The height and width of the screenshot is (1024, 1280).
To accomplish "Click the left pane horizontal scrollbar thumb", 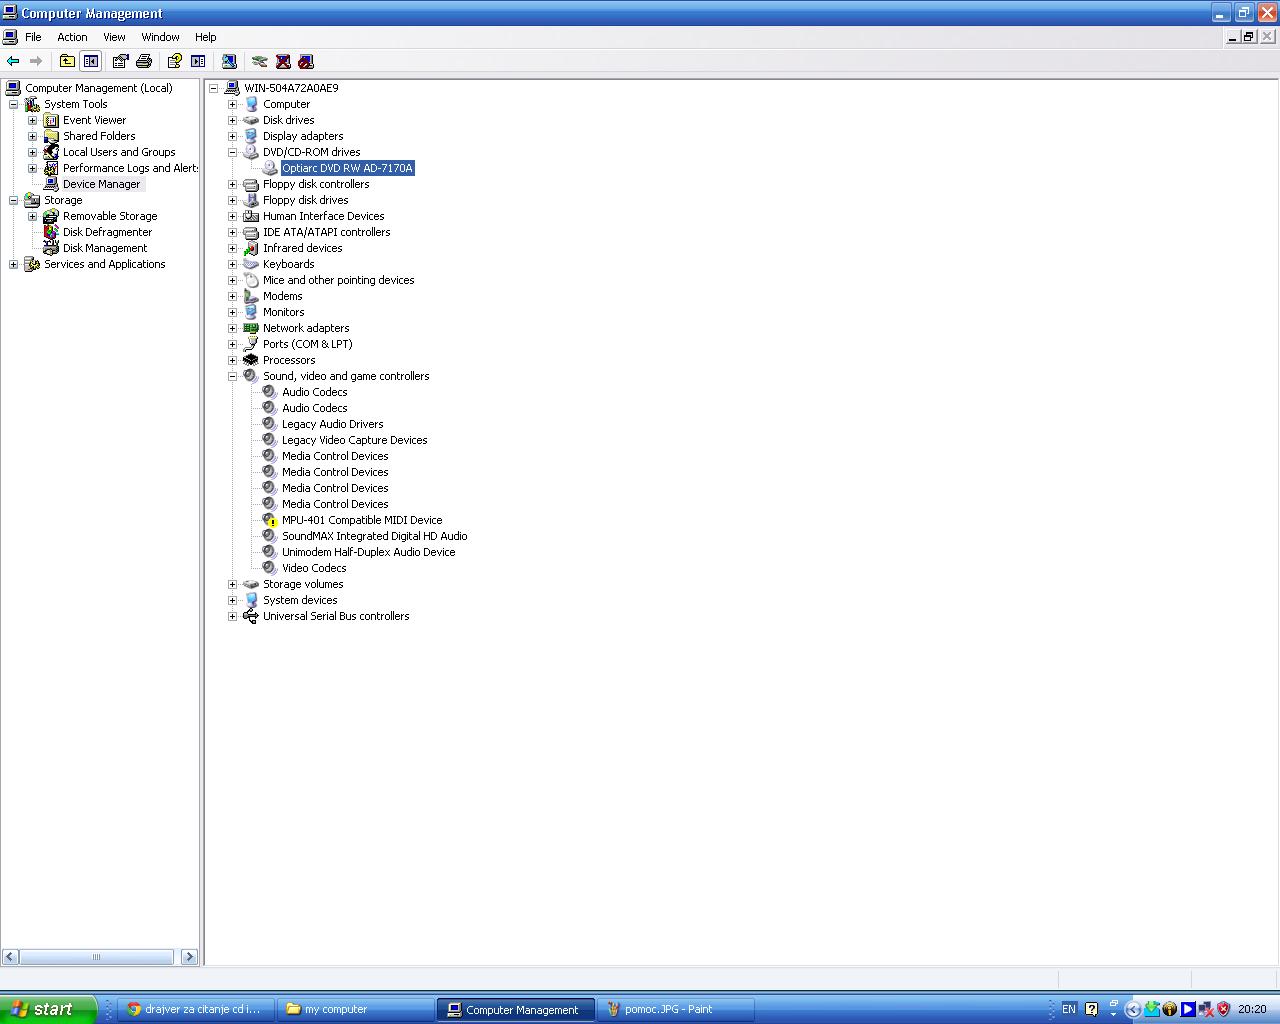I will tap(96, 957).
